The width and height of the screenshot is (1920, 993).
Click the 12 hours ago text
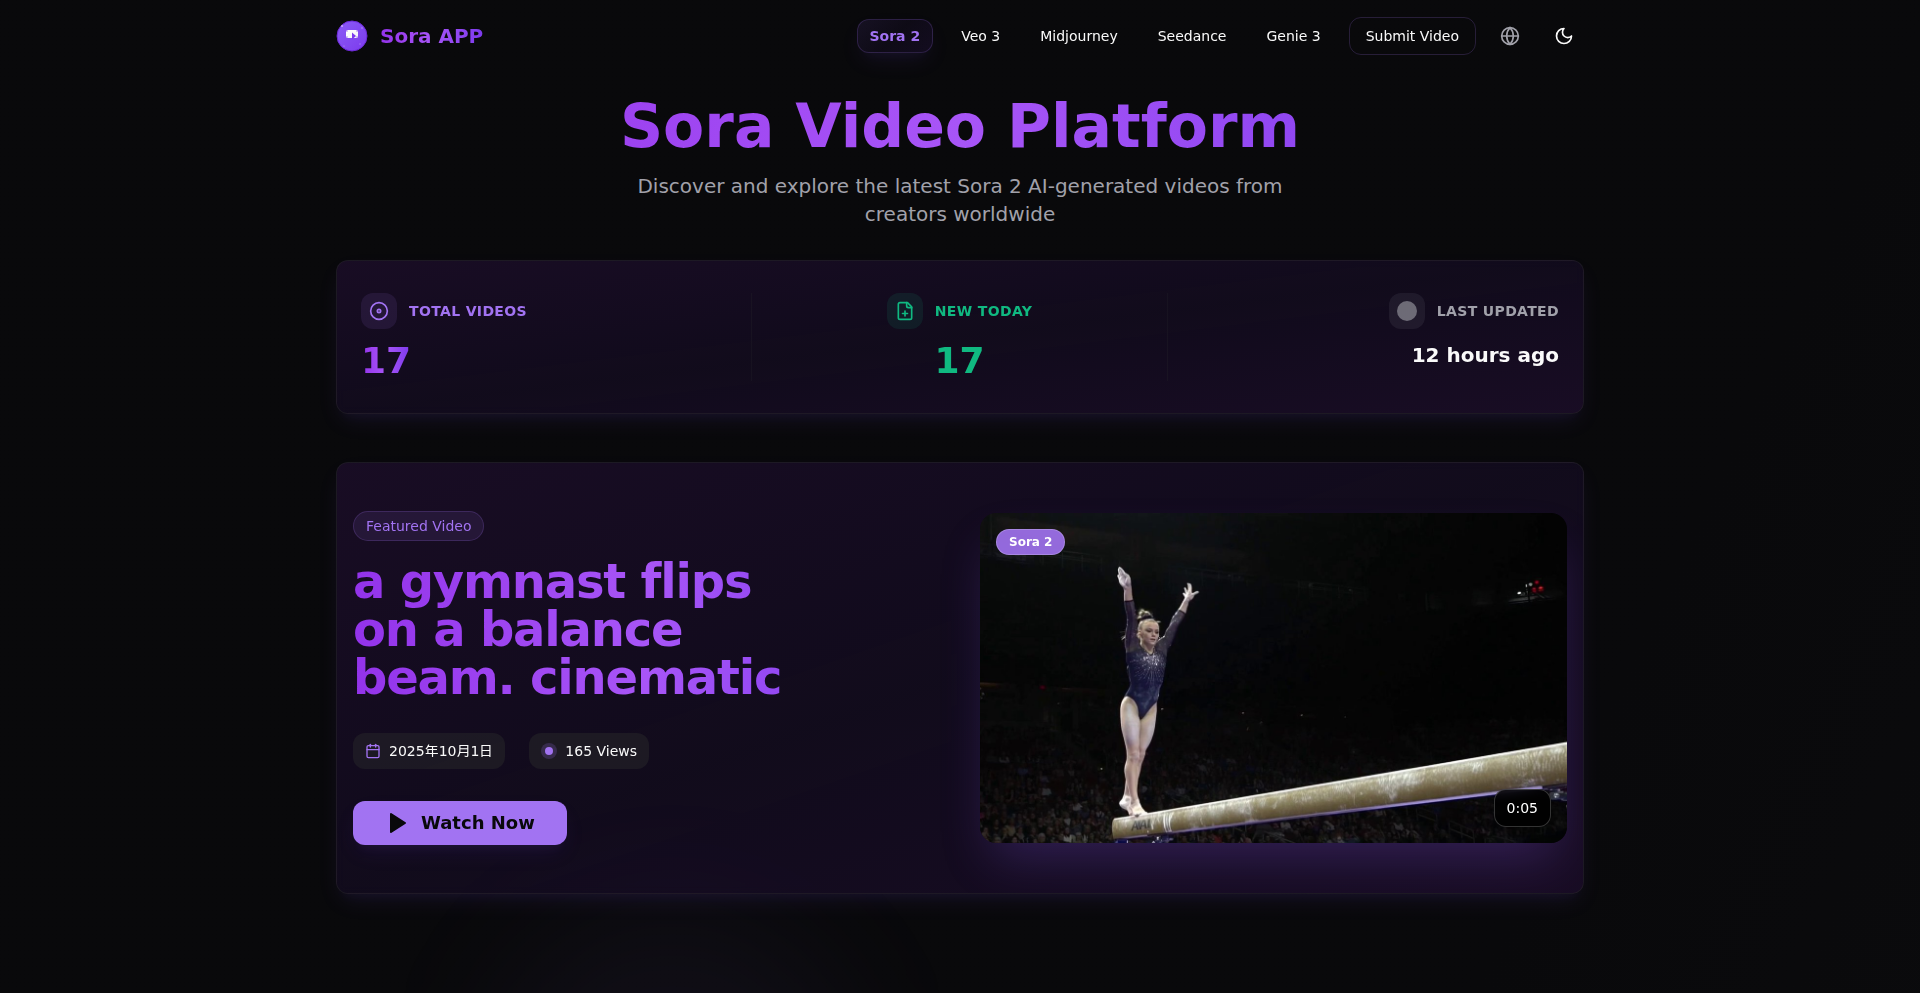click(1485, 355)
